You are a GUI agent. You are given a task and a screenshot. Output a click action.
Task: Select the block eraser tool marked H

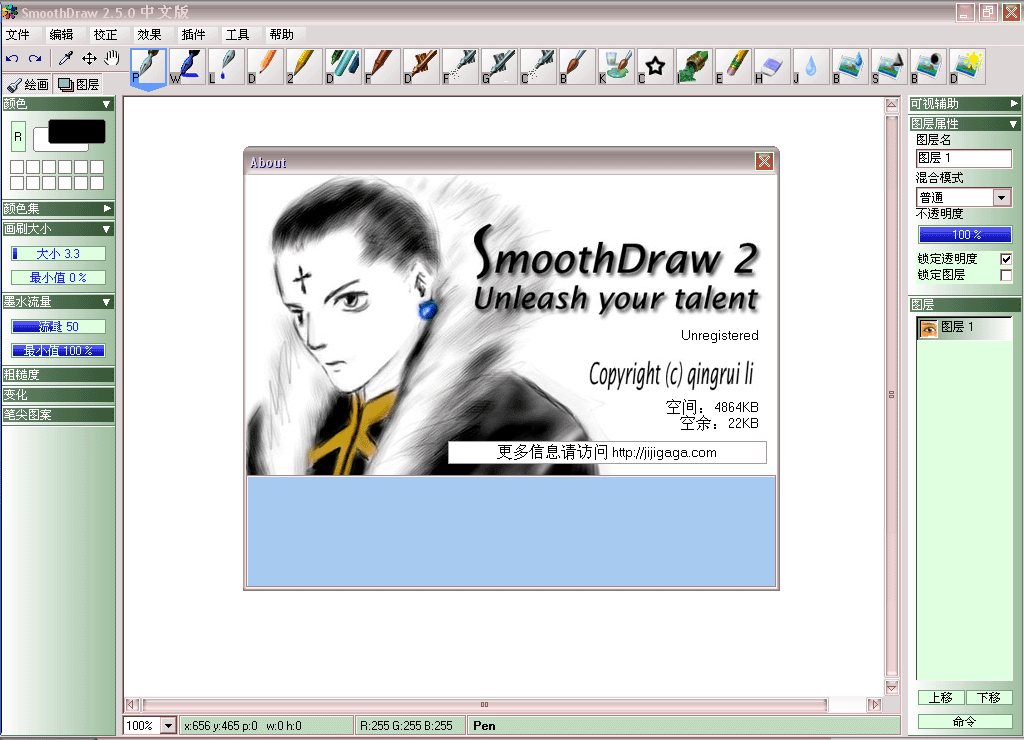[772, 67]
